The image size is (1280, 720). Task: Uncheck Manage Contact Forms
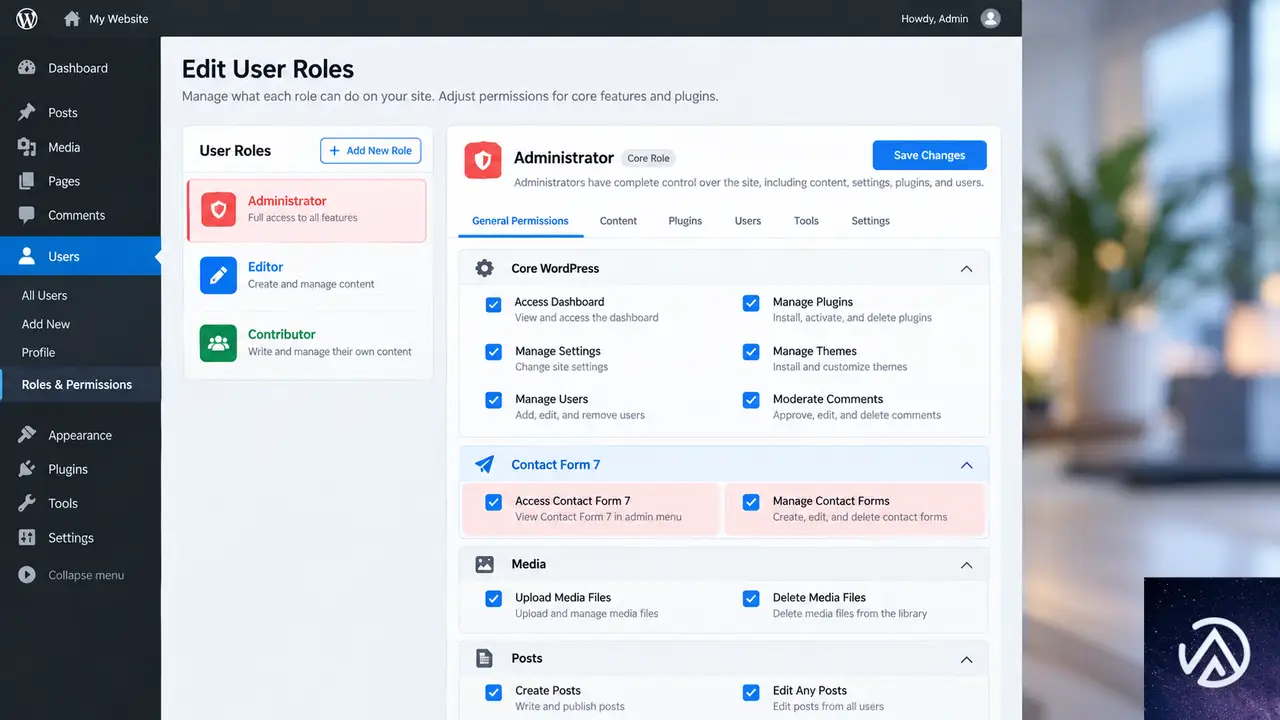(x=751, y=502)
